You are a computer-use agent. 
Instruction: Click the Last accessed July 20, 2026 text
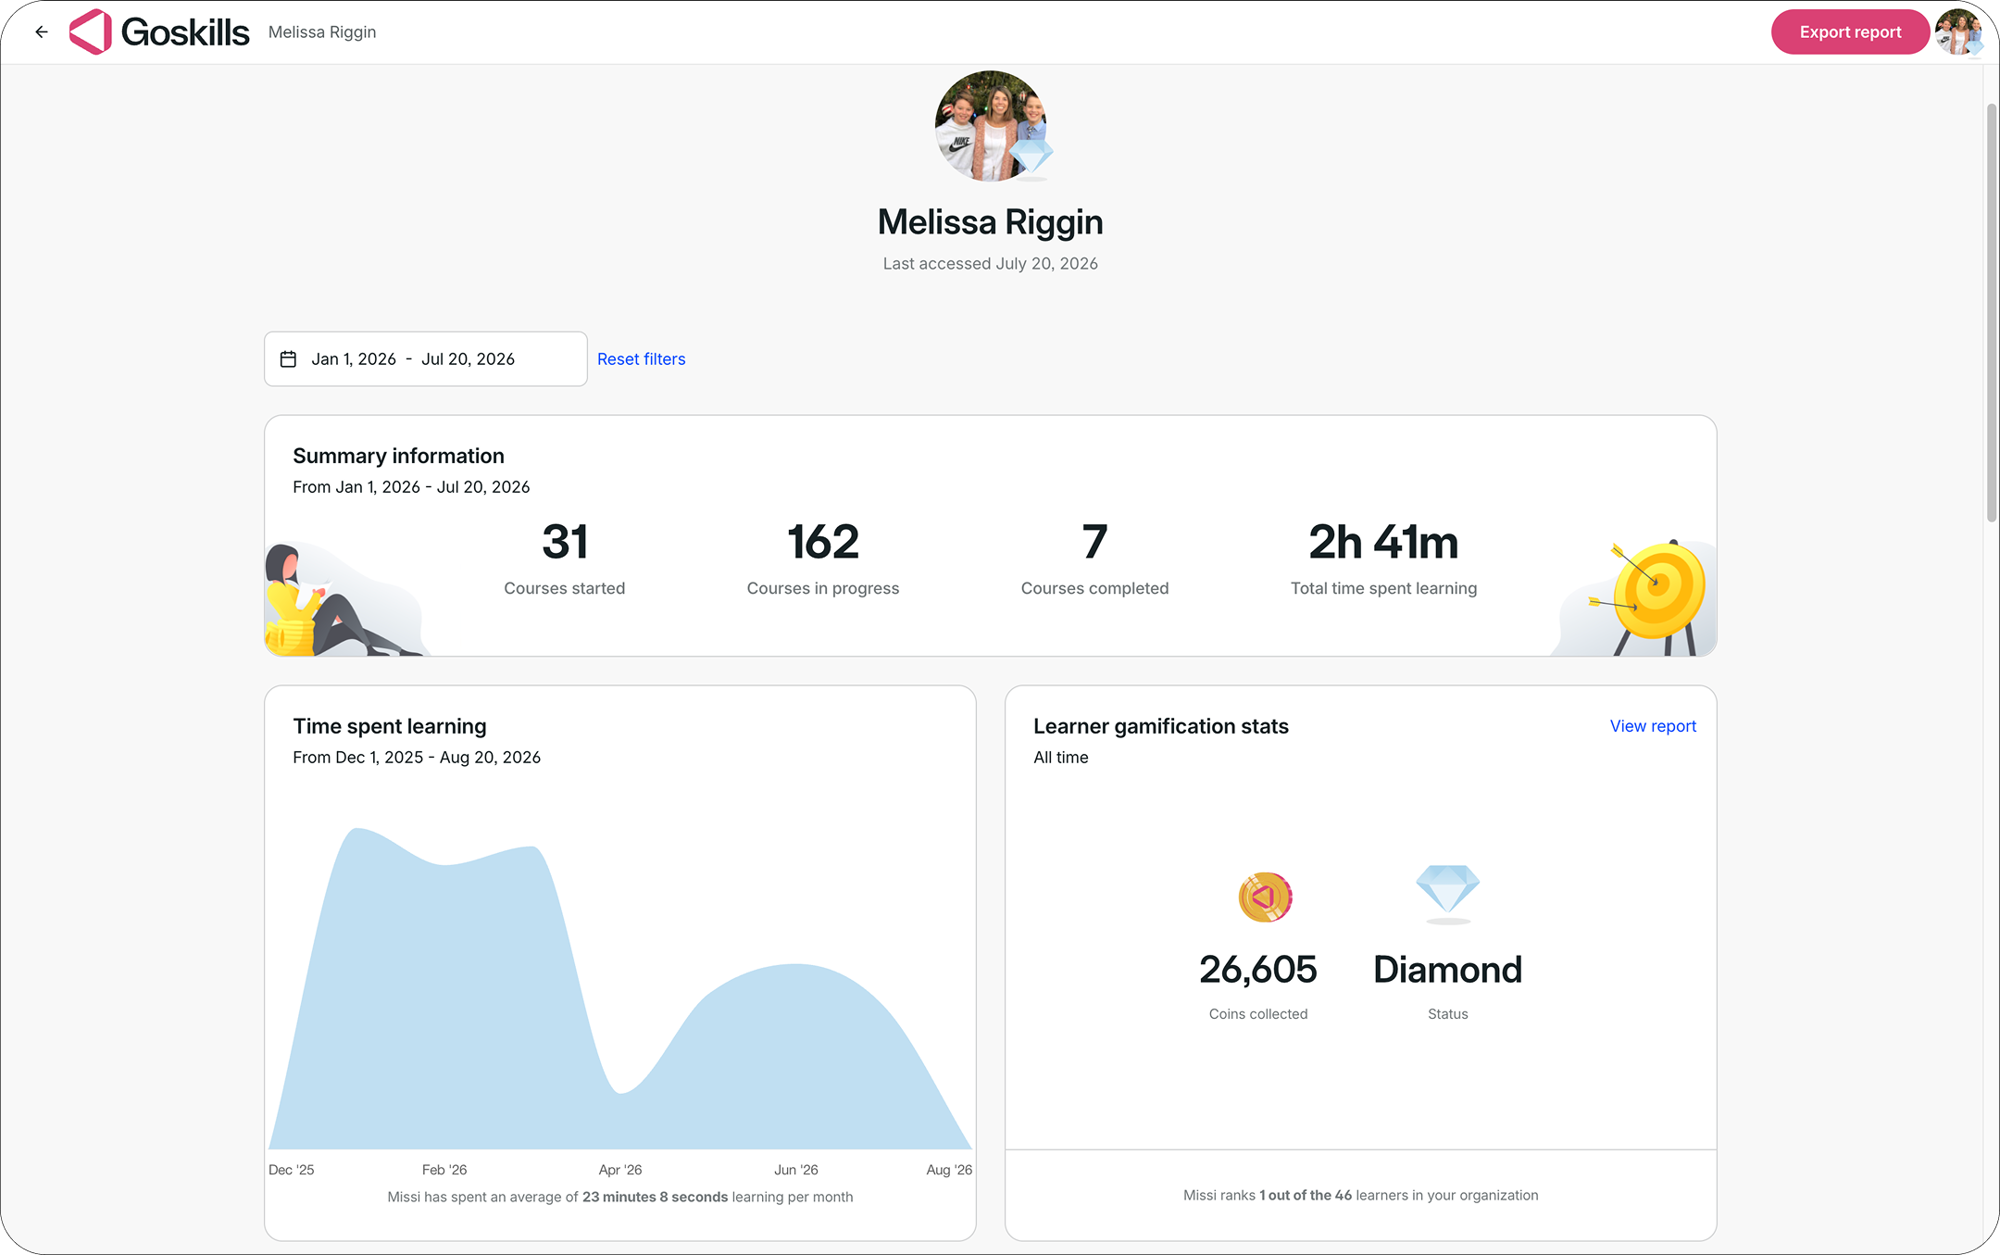990,264
